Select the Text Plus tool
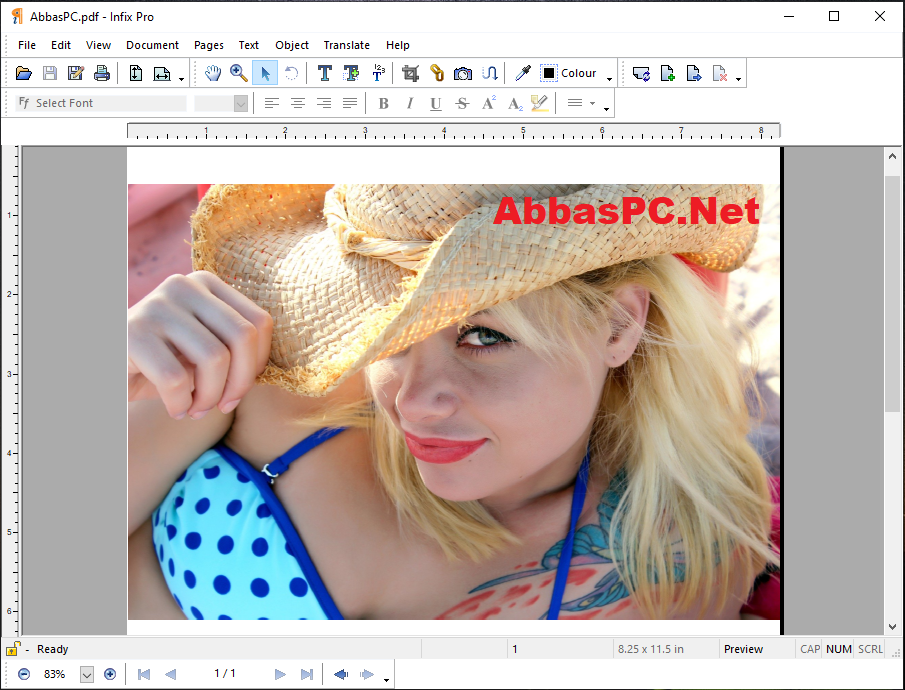The image size is (905, 690). [x=351, y=73]
